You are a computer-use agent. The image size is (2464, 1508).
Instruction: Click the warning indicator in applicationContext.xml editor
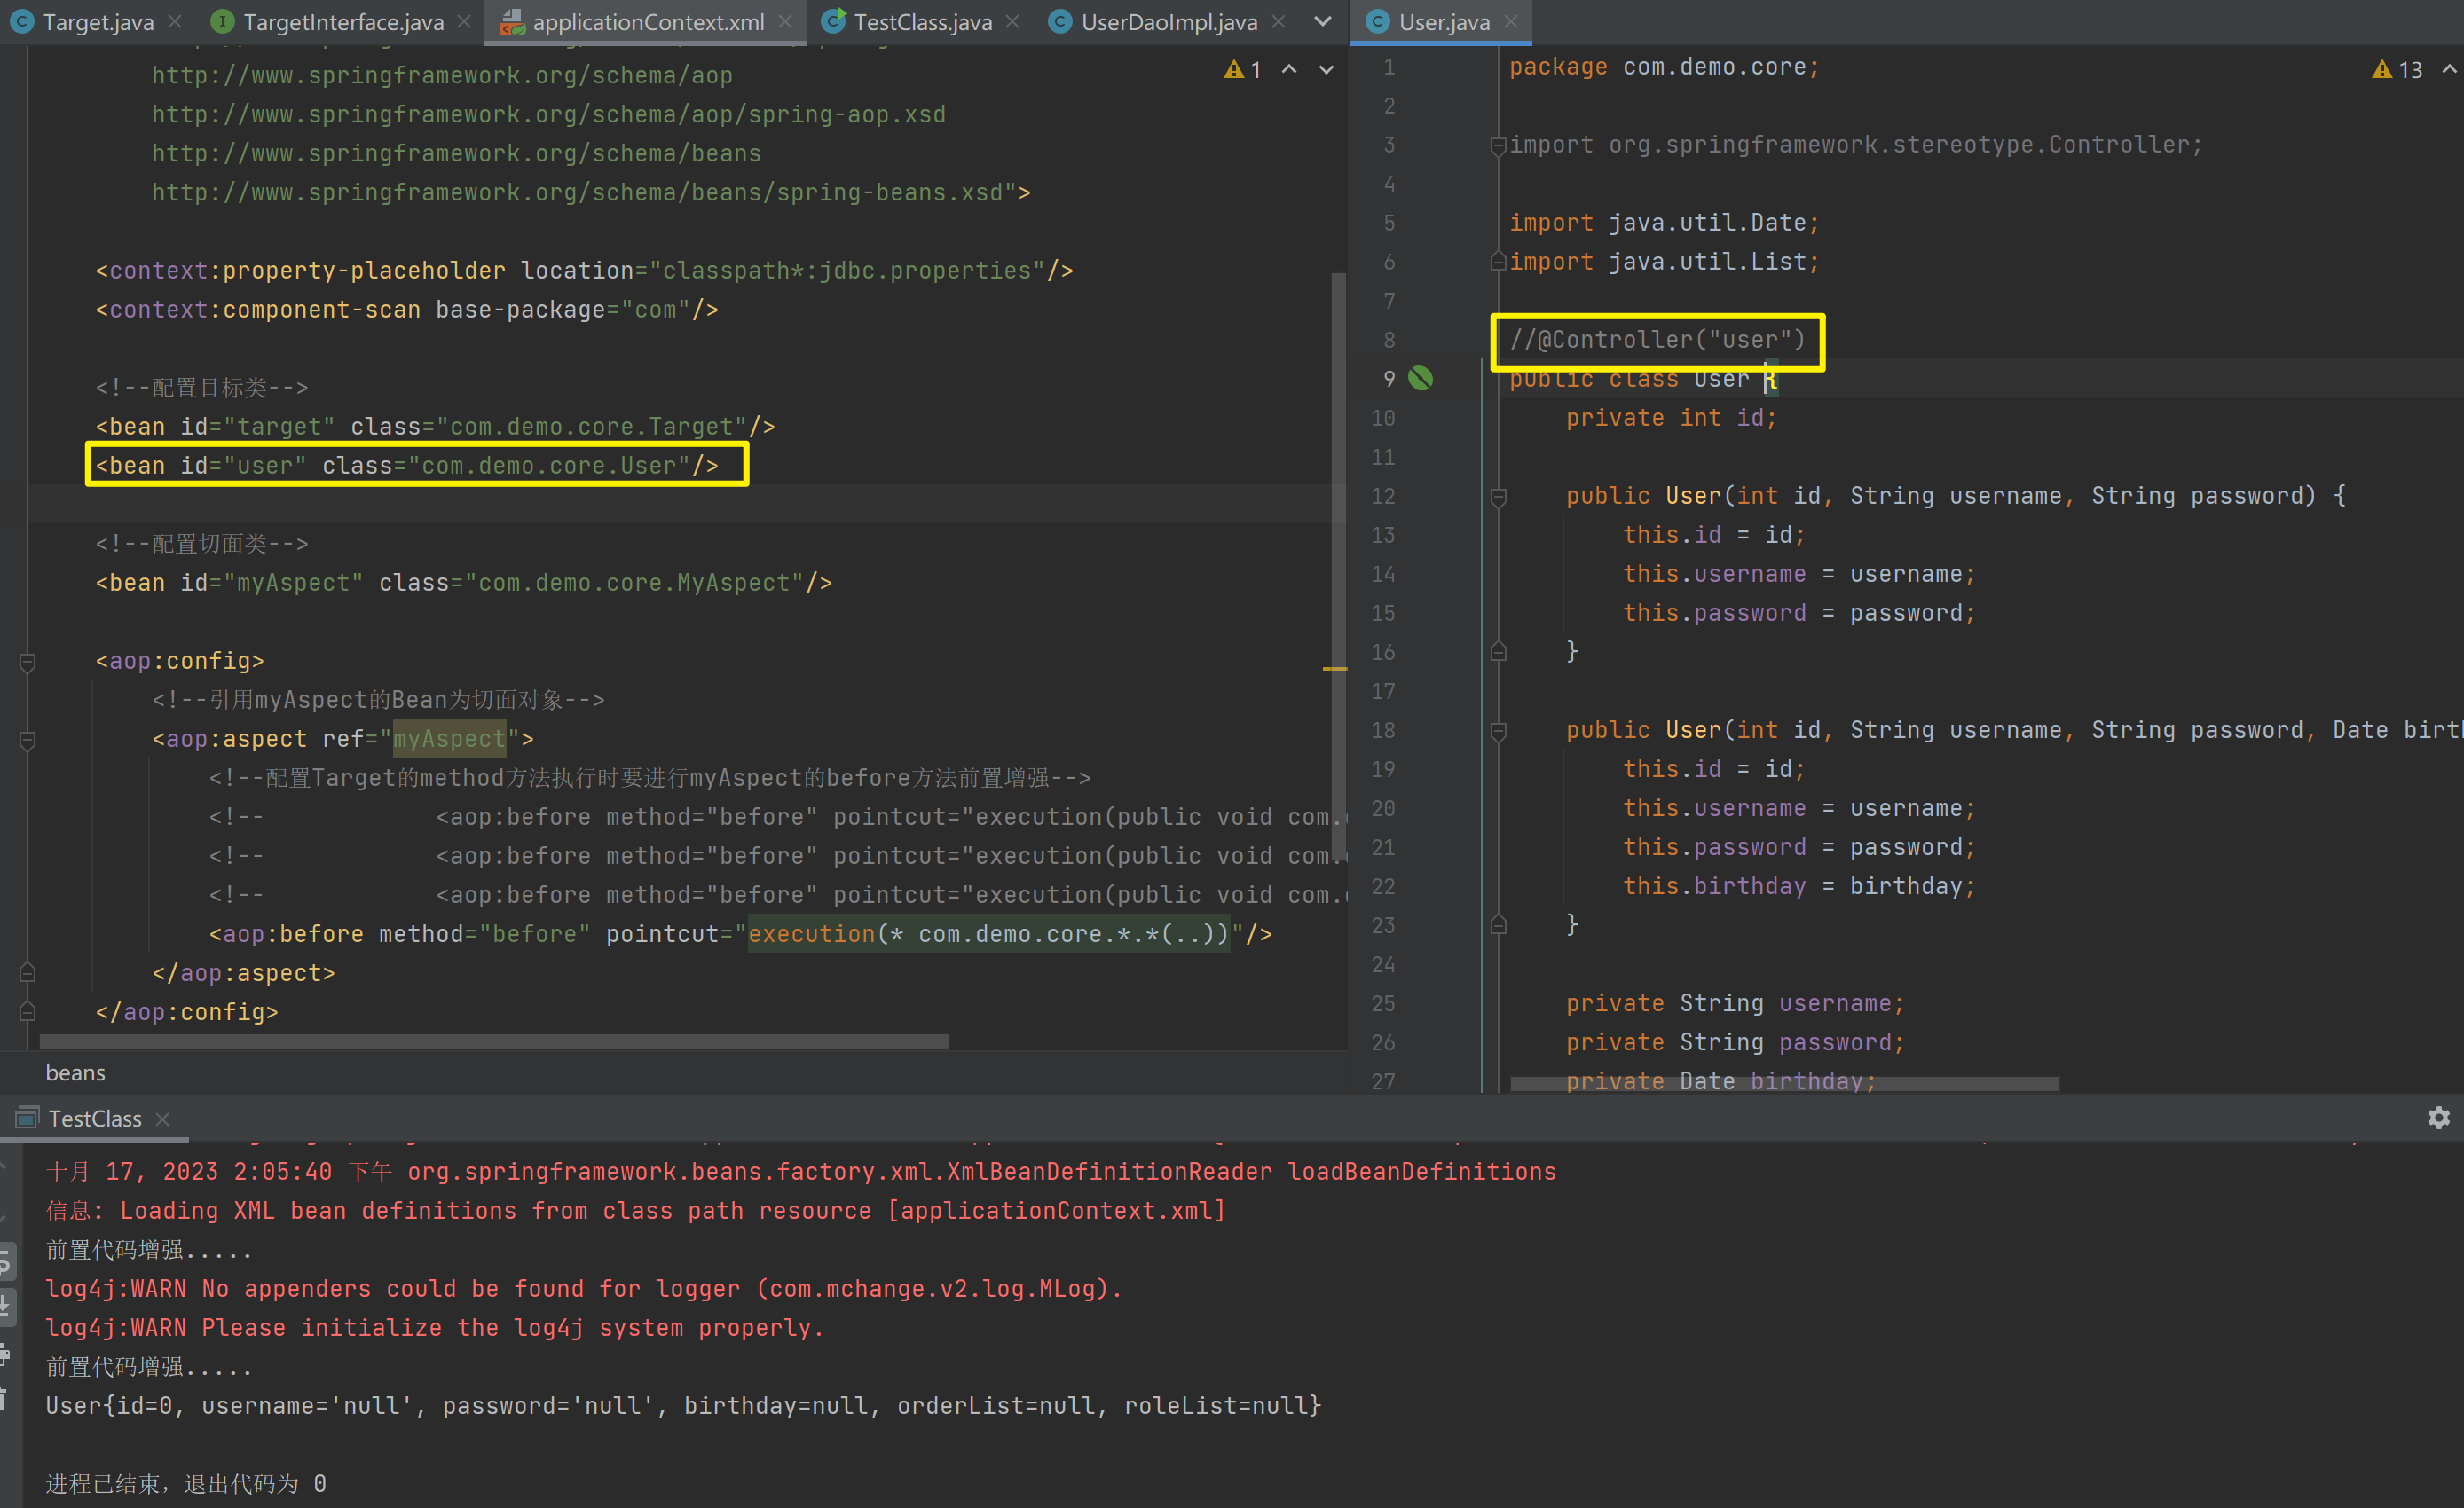(x=1243, y=69)
